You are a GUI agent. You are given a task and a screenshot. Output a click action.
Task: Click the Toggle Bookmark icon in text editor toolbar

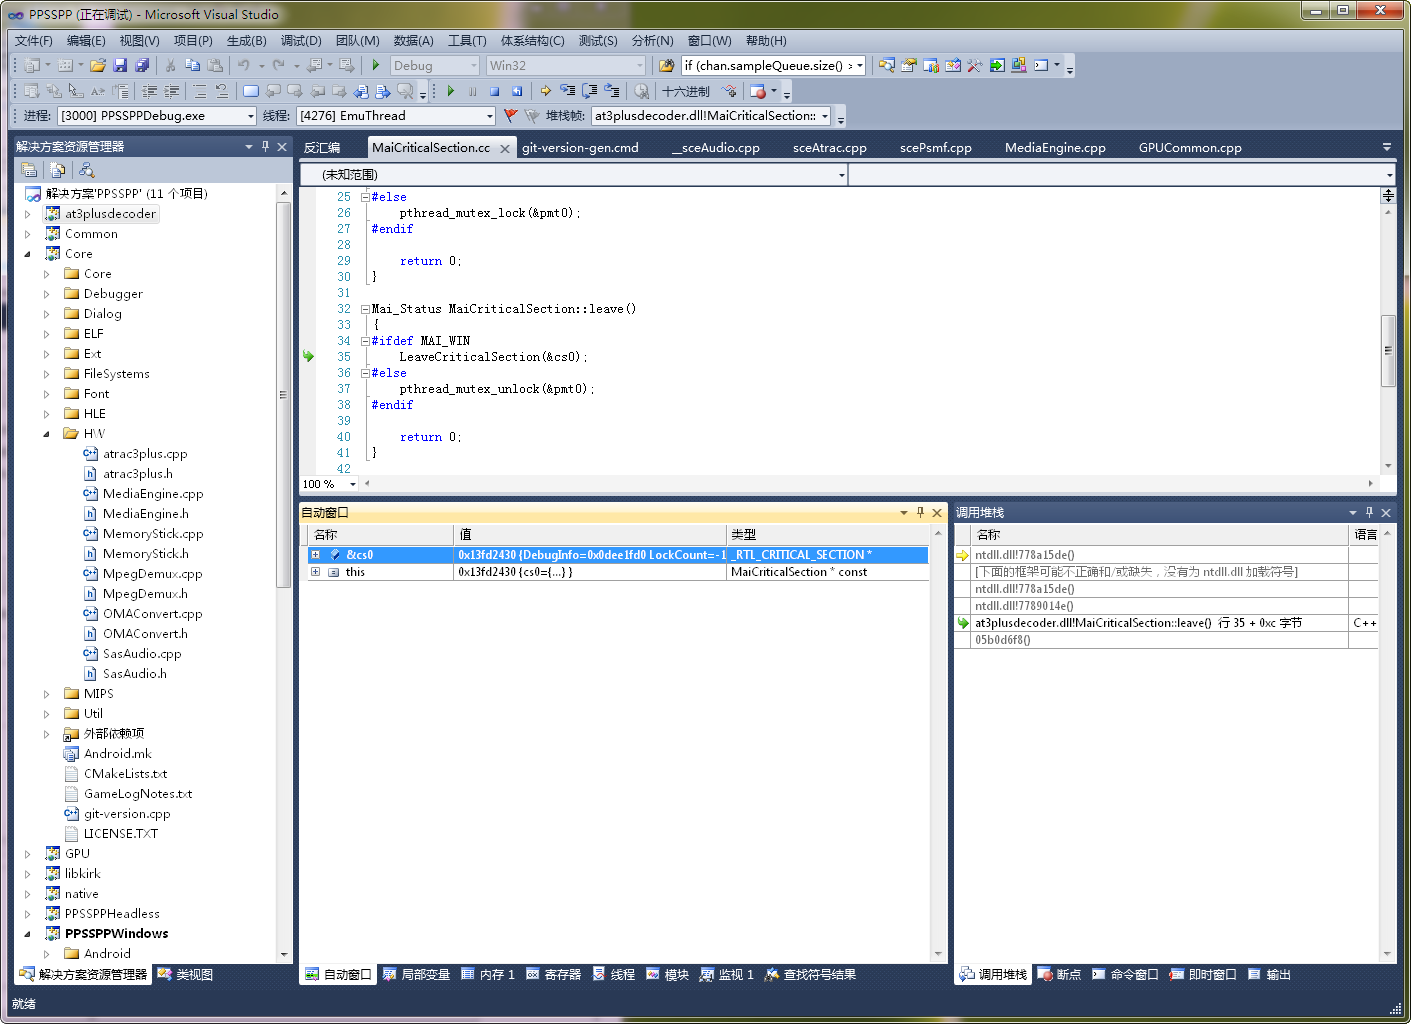click(x=251, y=91)
